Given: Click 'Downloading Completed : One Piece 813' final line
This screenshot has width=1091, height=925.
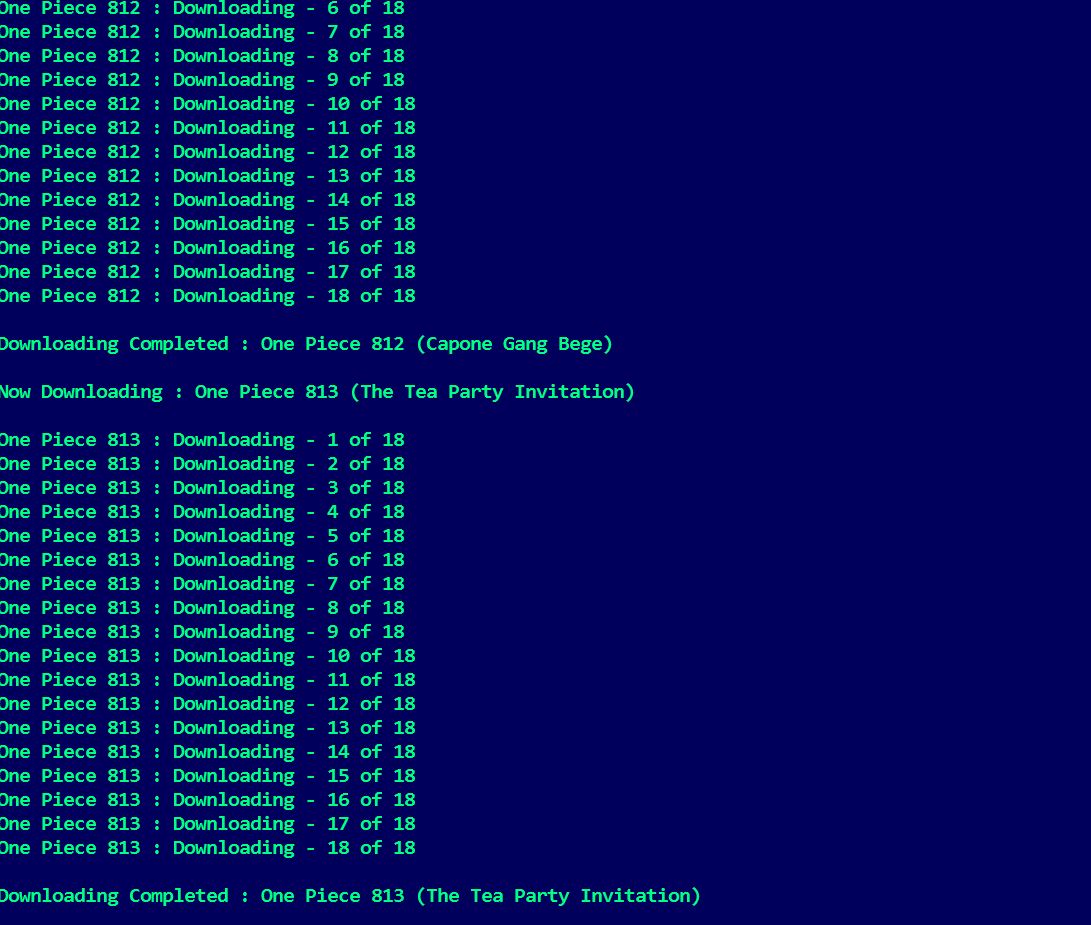Looking at the screenshot, I should click(350, 896).
